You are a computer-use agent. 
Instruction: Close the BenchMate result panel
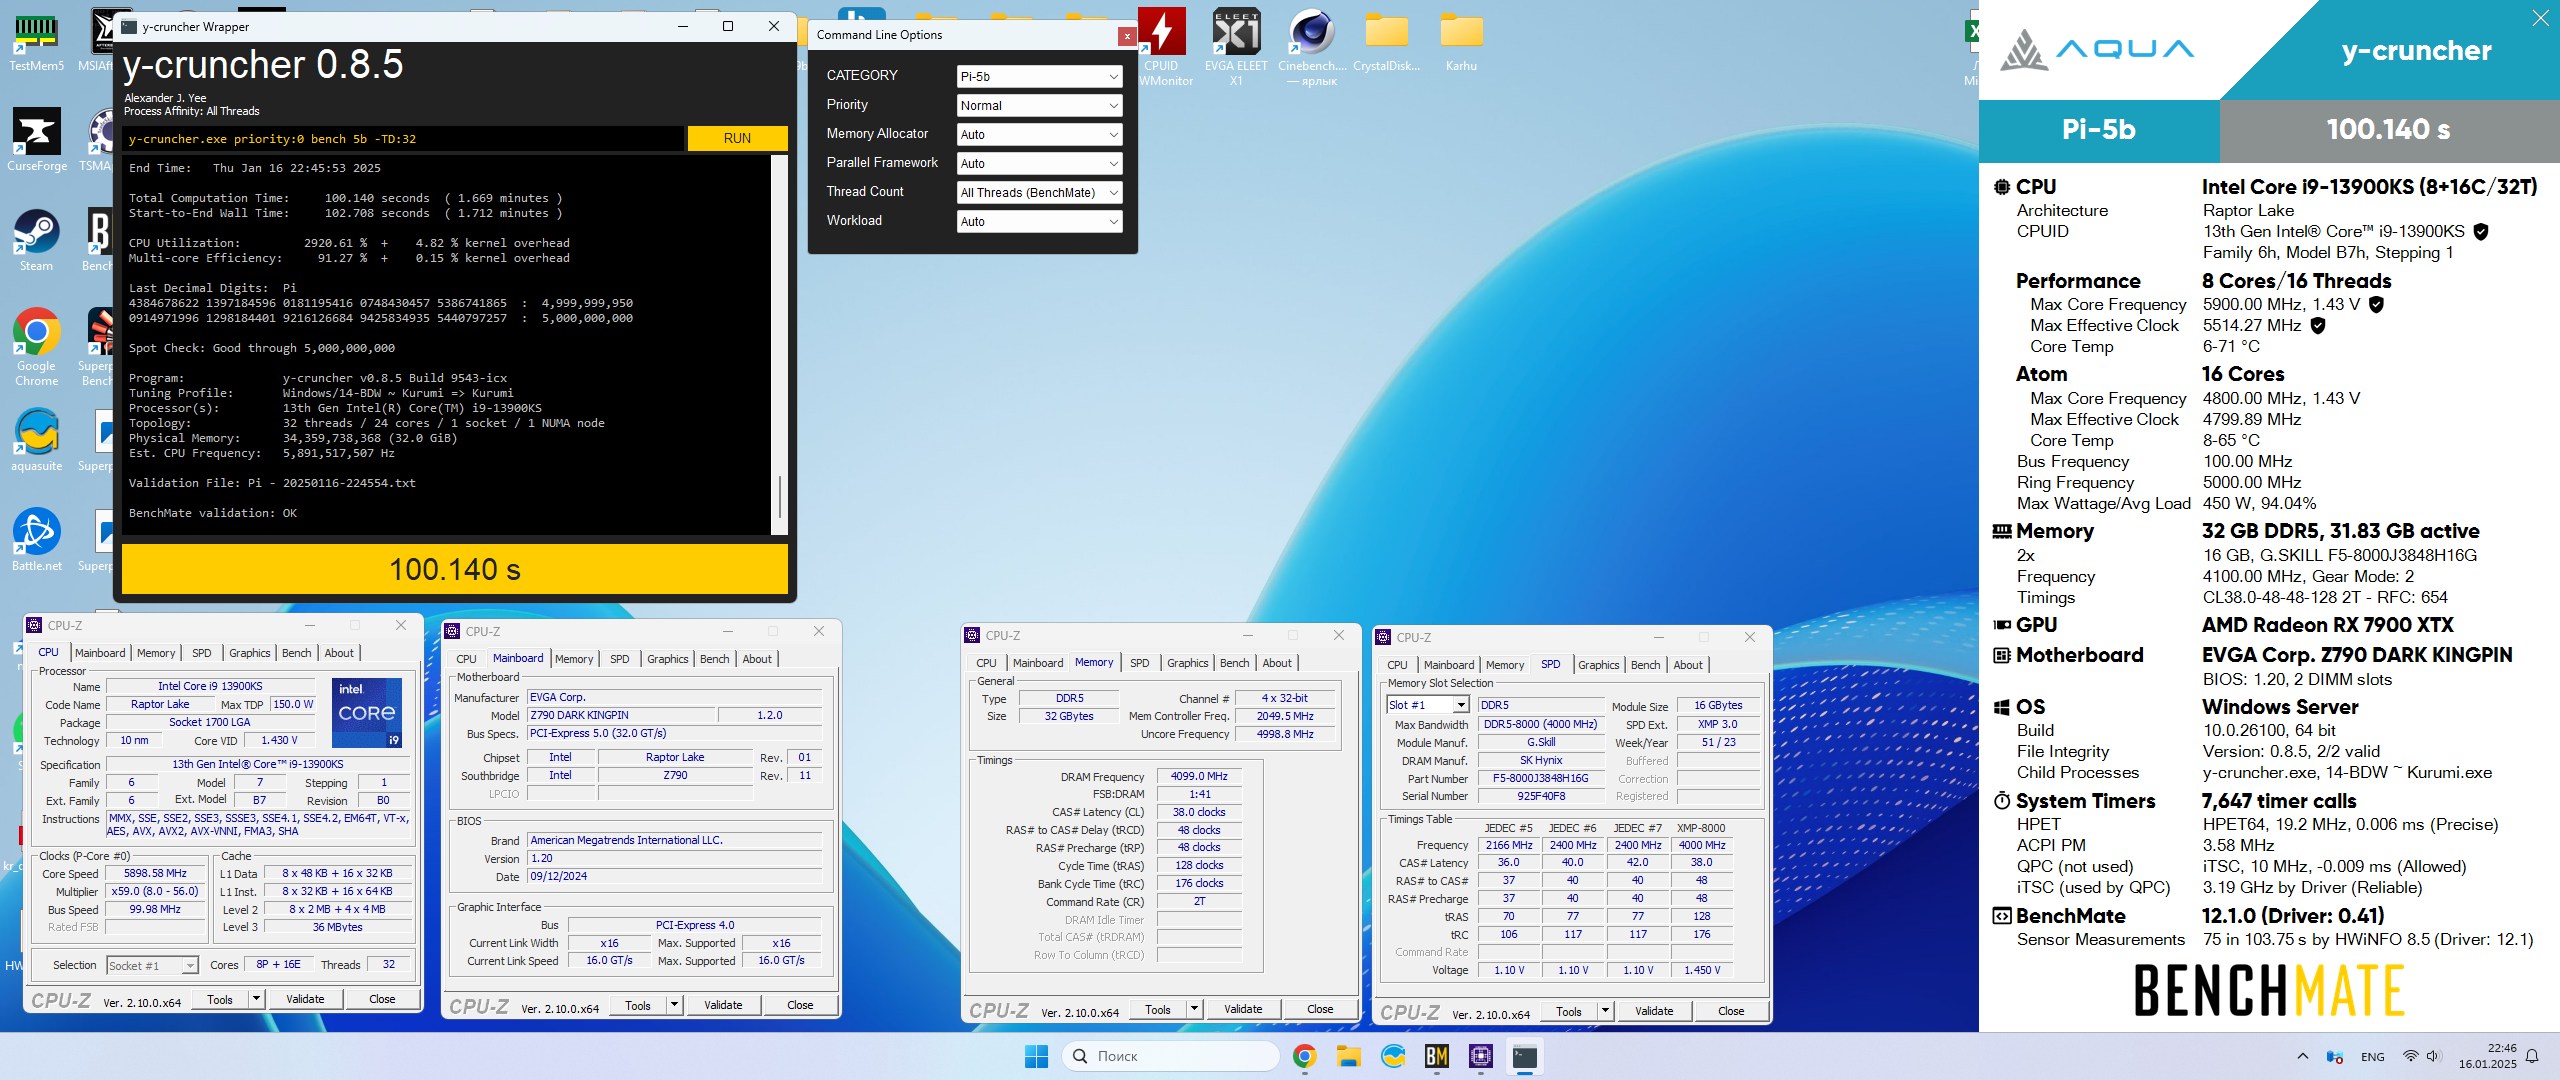[x=2540, y=18]
